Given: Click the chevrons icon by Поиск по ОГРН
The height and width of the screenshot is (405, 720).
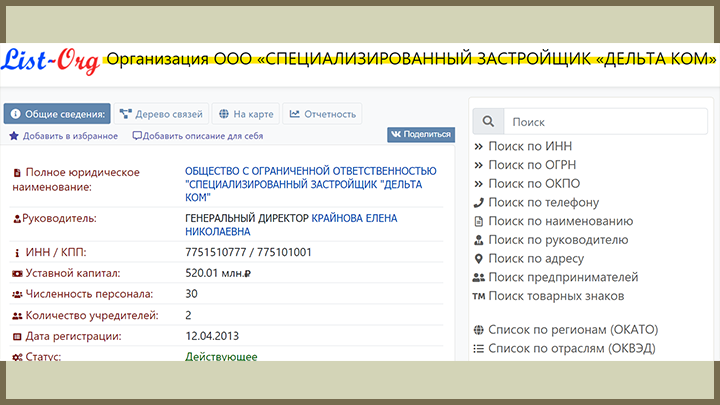Looking at the screenshot, I should (x=478, y=165).
